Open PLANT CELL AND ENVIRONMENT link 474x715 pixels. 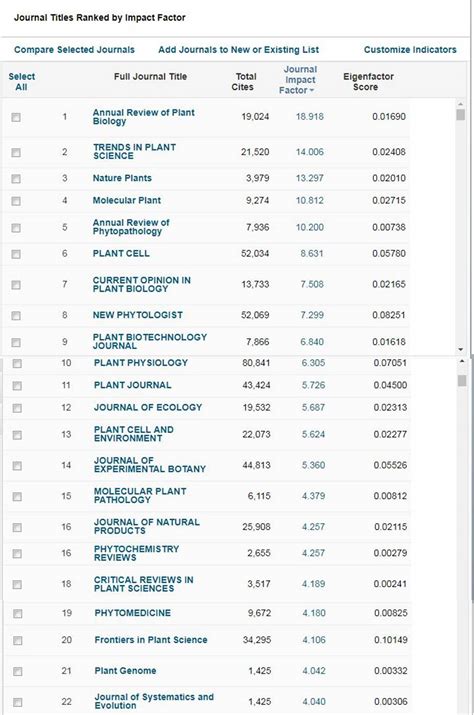133,434
